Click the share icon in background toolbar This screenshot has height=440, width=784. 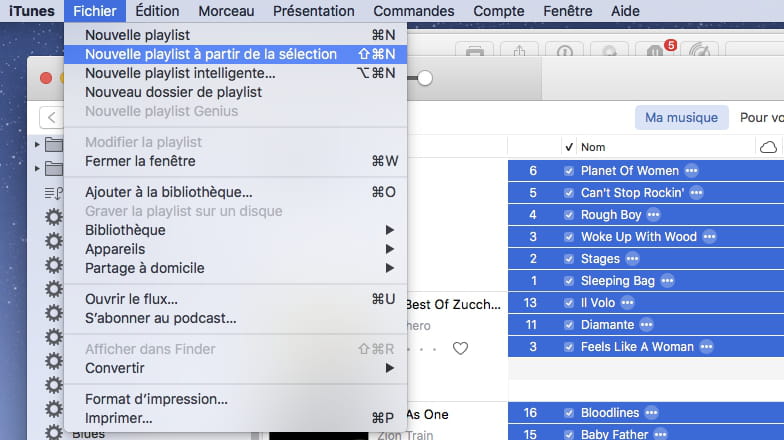pos(520,50)
